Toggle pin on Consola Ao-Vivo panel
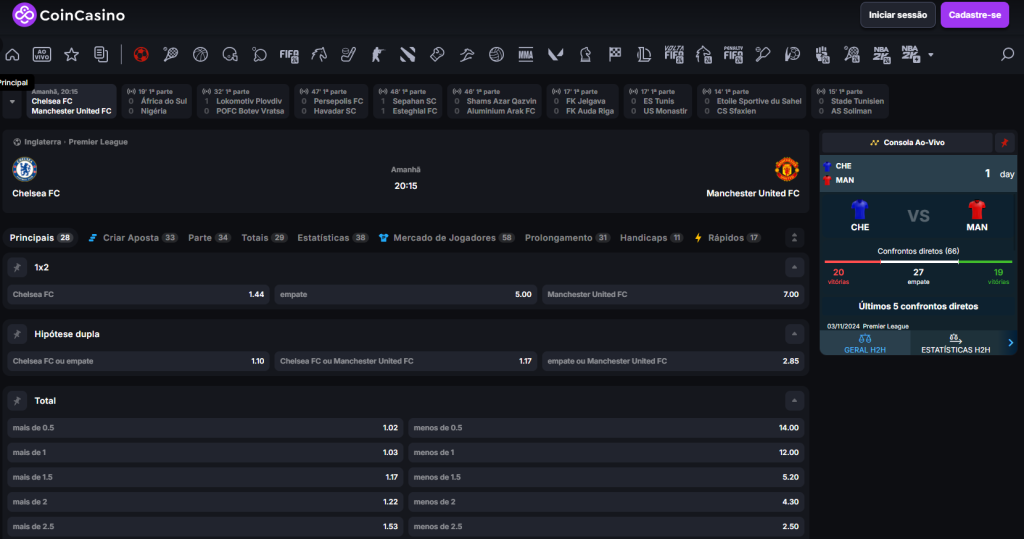 [1004, 142]
